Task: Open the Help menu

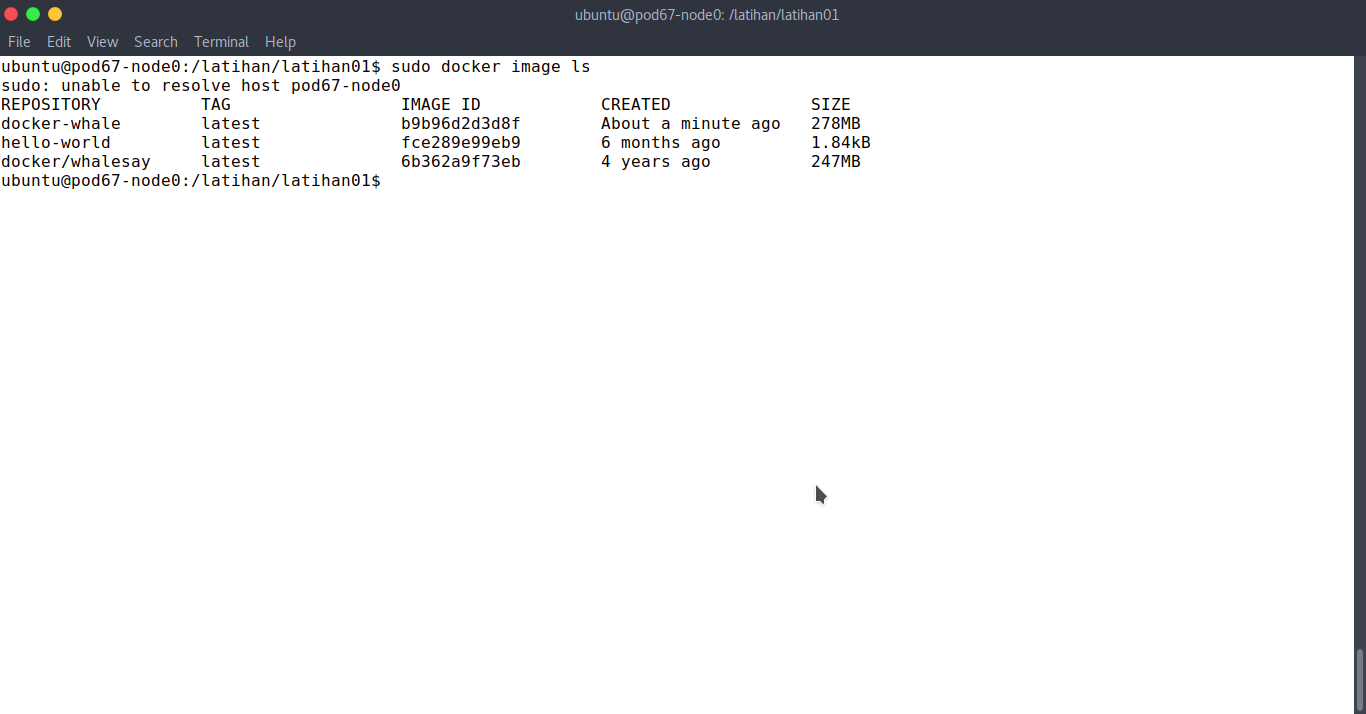Action: click(280, 42)
